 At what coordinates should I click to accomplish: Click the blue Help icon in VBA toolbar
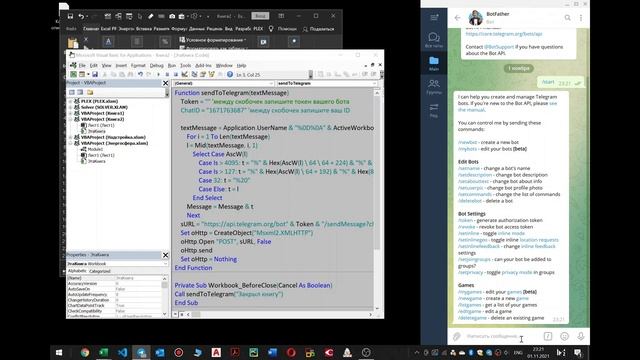pos(230,75)
